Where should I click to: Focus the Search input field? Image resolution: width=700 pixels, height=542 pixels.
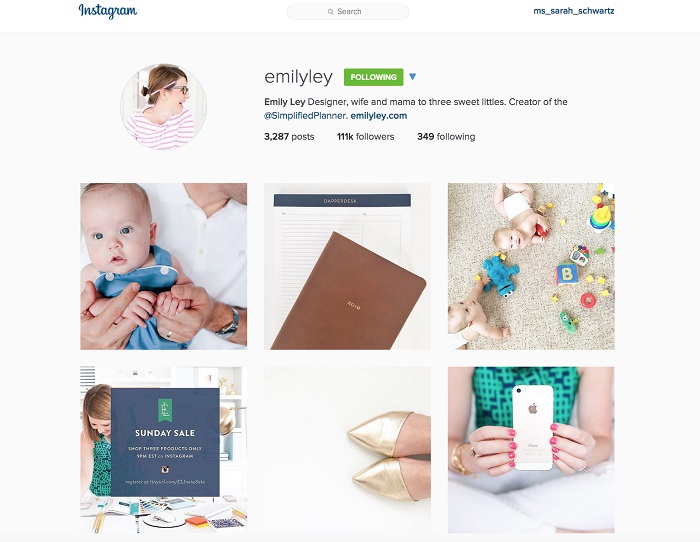347,12
